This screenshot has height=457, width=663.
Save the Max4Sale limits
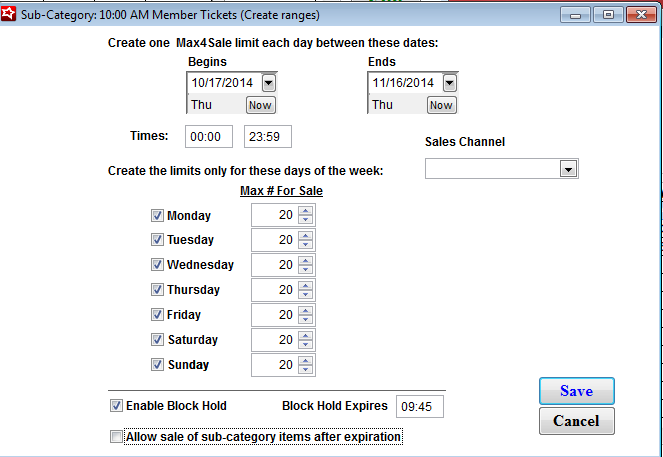[577, 391]
